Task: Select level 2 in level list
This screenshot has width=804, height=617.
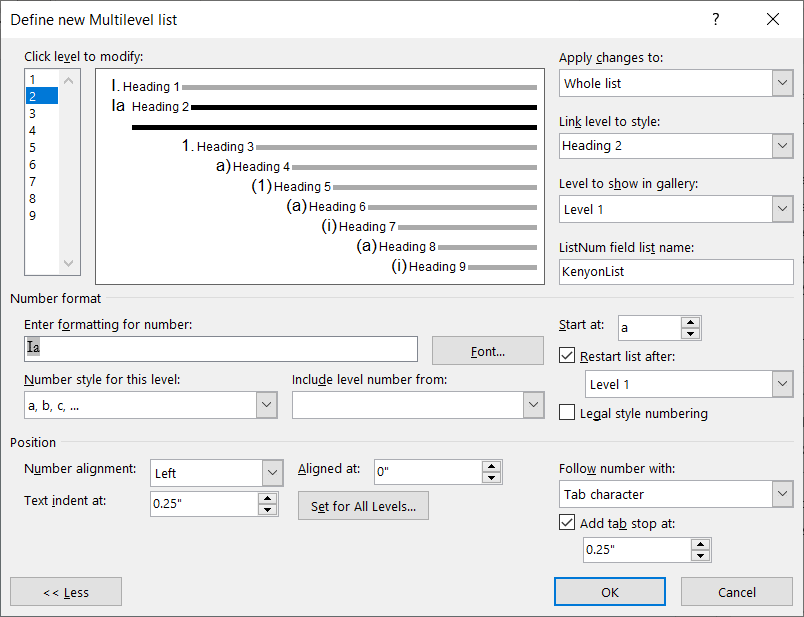Action: click(42, 96)
